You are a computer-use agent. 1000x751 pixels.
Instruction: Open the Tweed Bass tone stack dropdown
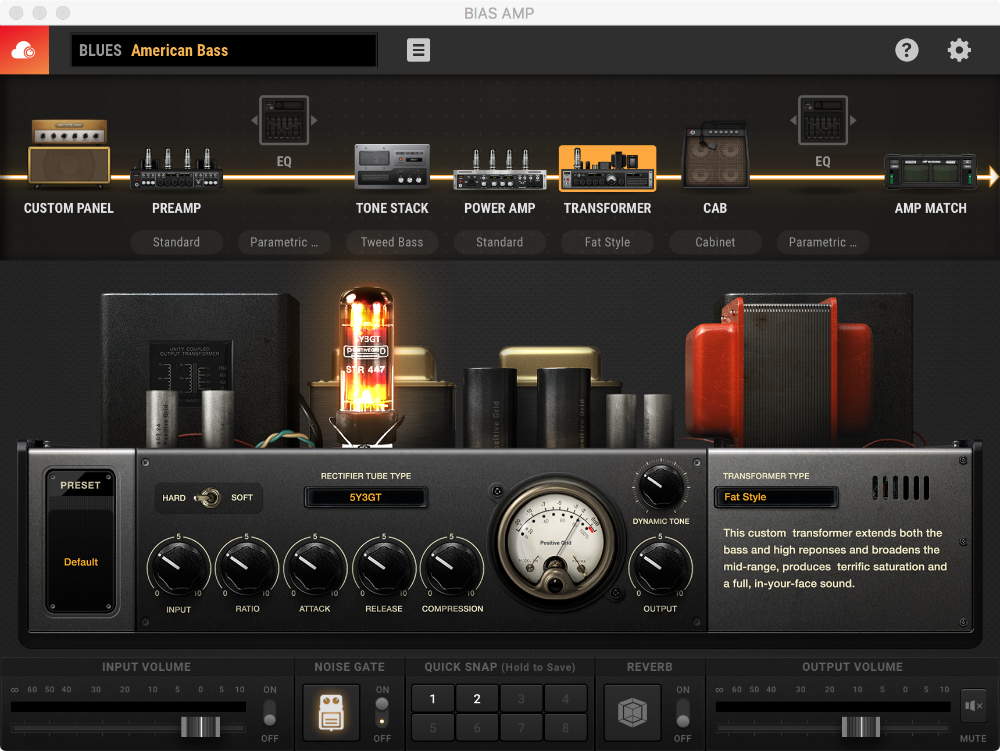click(392, 242)
